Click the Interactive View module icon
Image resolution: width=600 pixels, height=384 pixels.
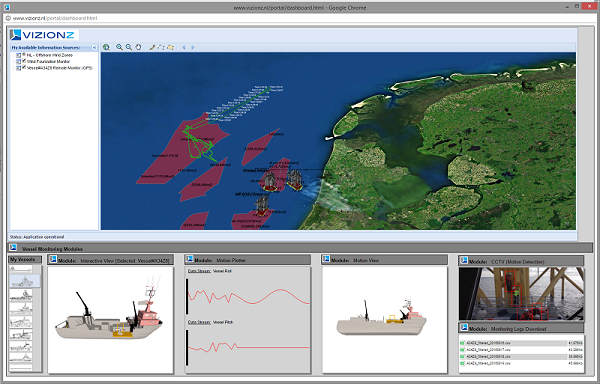53,260
